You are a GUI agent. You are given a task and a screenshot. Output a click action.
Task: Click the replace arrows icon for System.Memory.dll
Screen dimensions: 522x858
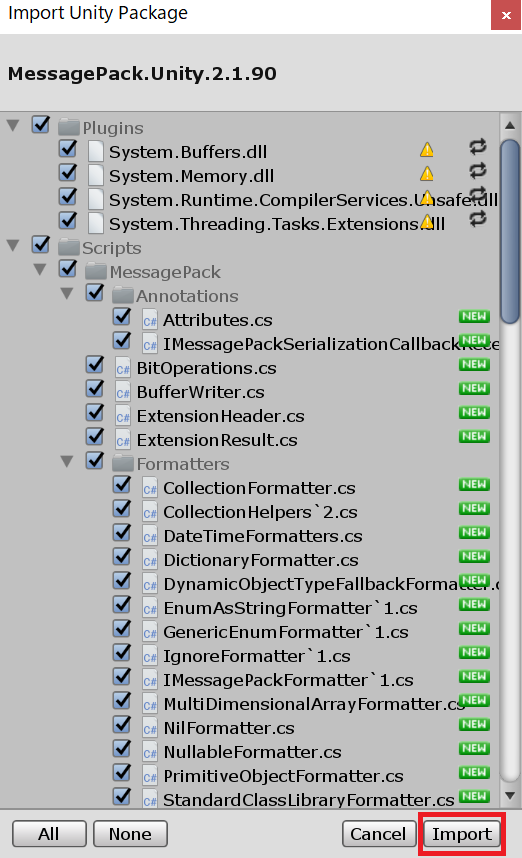pos(478,171)
